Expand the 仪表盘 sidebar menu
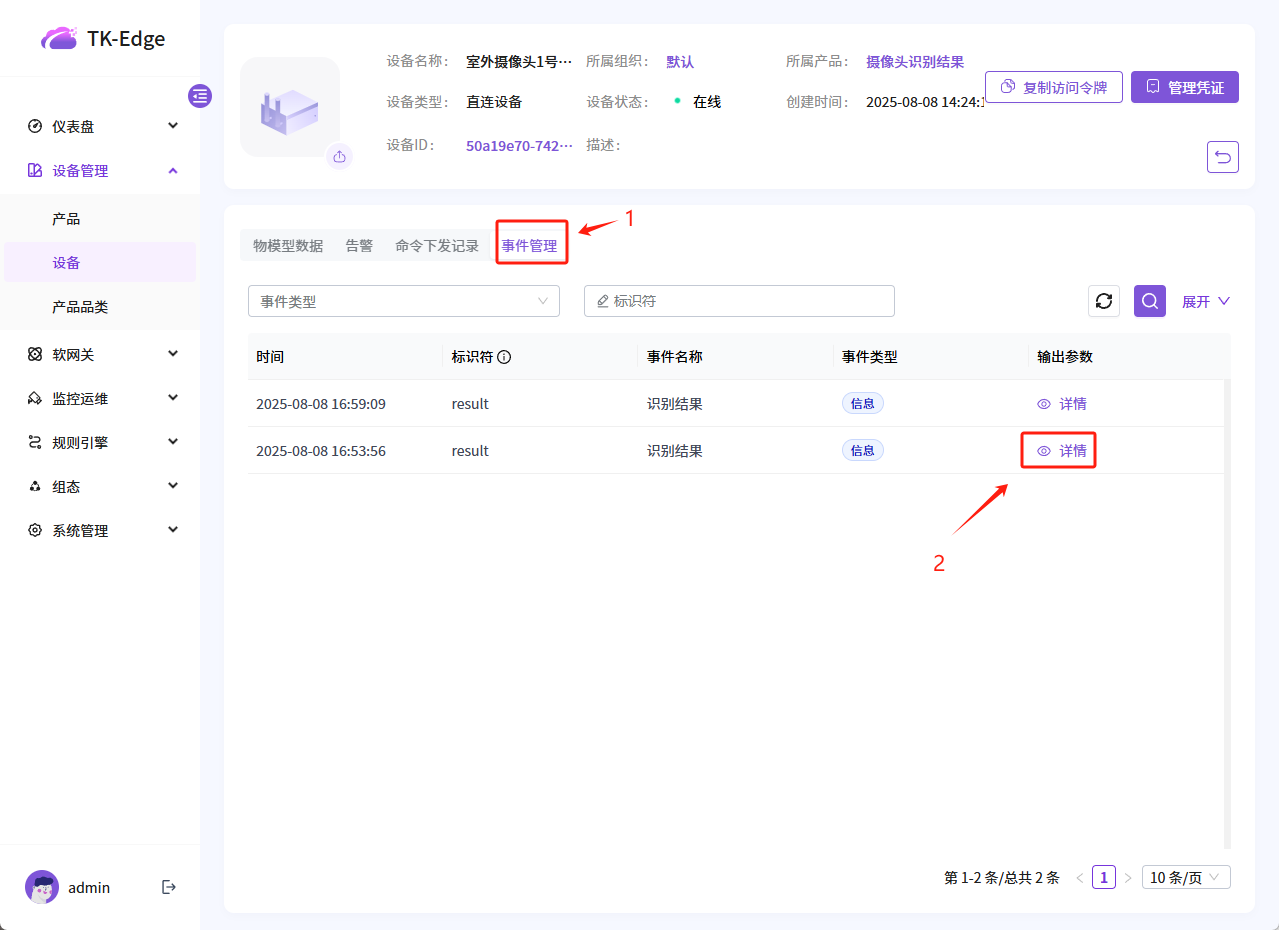Image resolution: width=1279 pixels, height=930 pixels. (x=100, y=126)
